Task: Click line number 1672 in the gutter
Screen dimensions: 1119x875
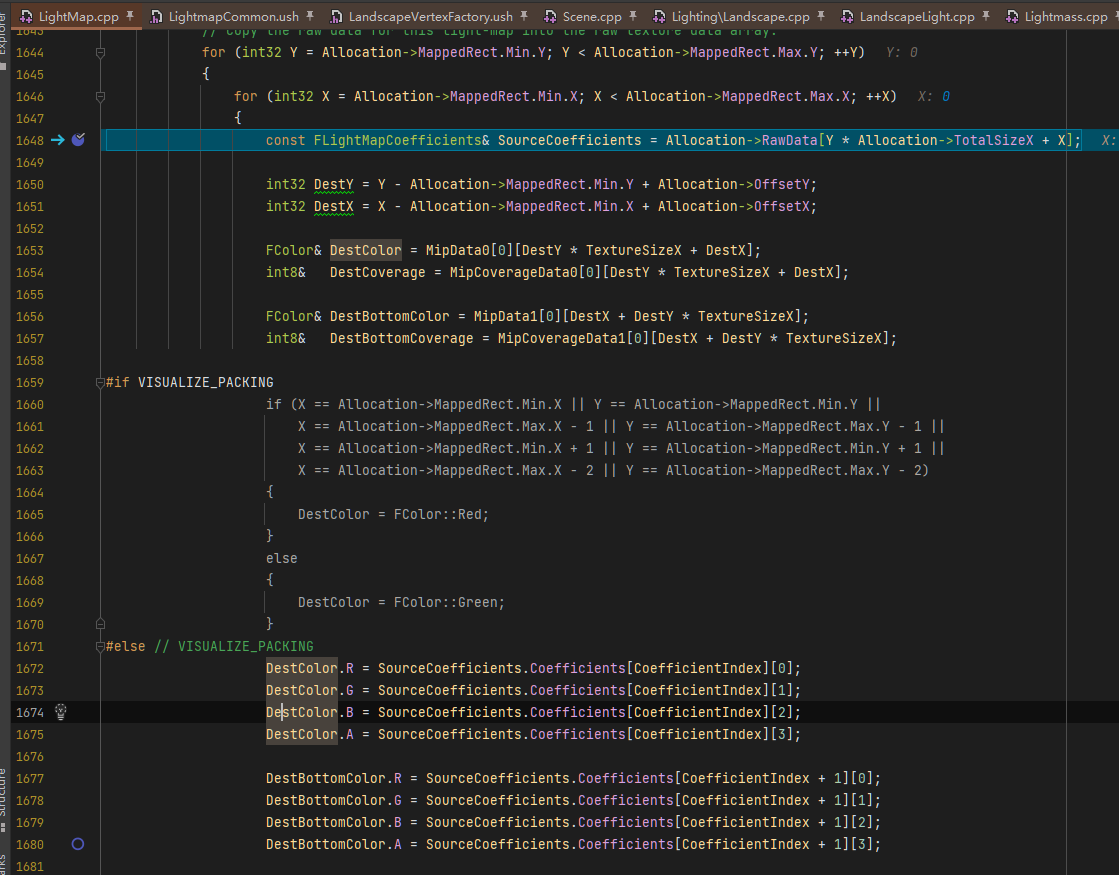Action: point(30,669)
